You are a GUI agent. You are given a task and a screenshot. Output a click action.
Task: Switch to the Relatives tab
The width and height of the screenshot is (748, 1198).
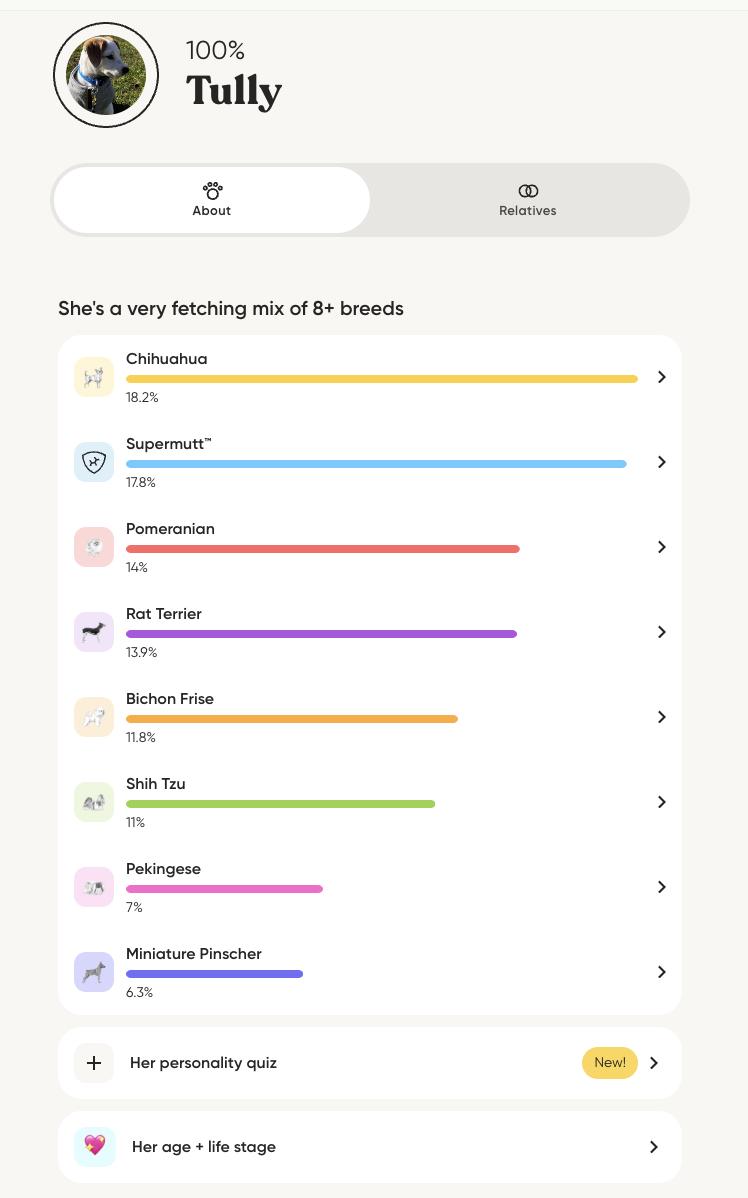point(528,200)
